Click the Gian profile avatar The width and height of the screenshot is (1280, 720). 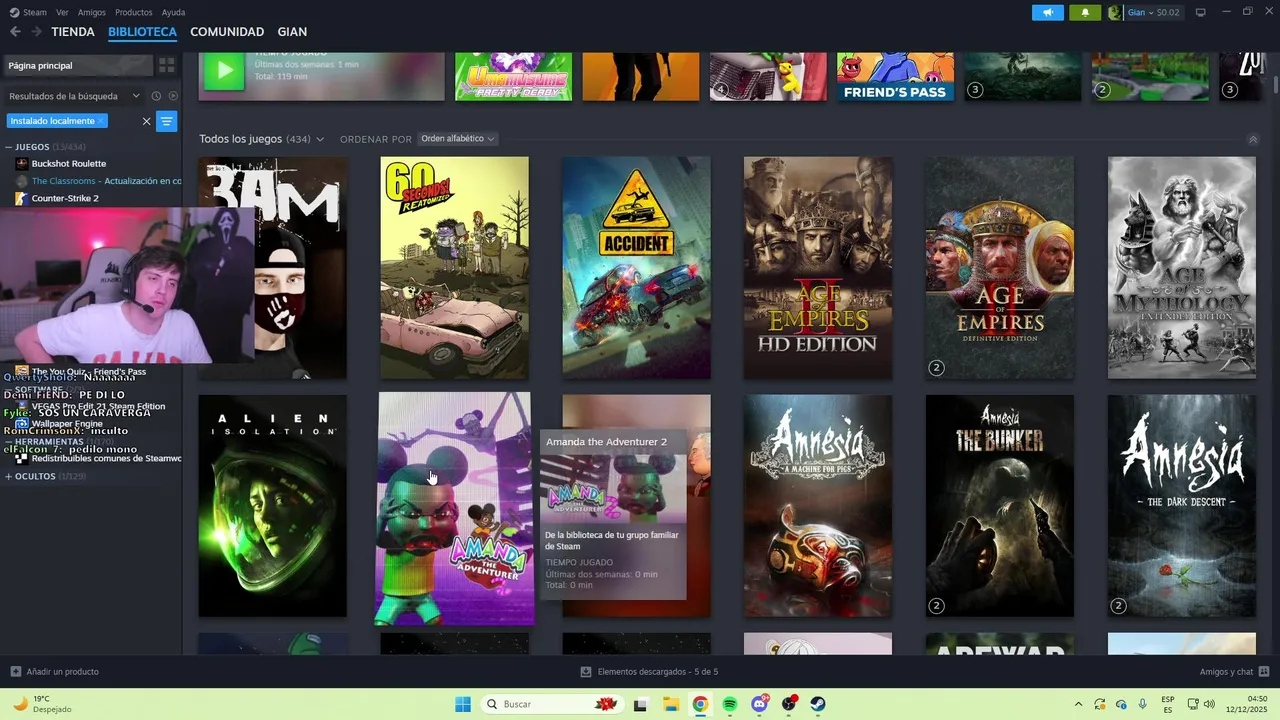(x=1115, y=12)
